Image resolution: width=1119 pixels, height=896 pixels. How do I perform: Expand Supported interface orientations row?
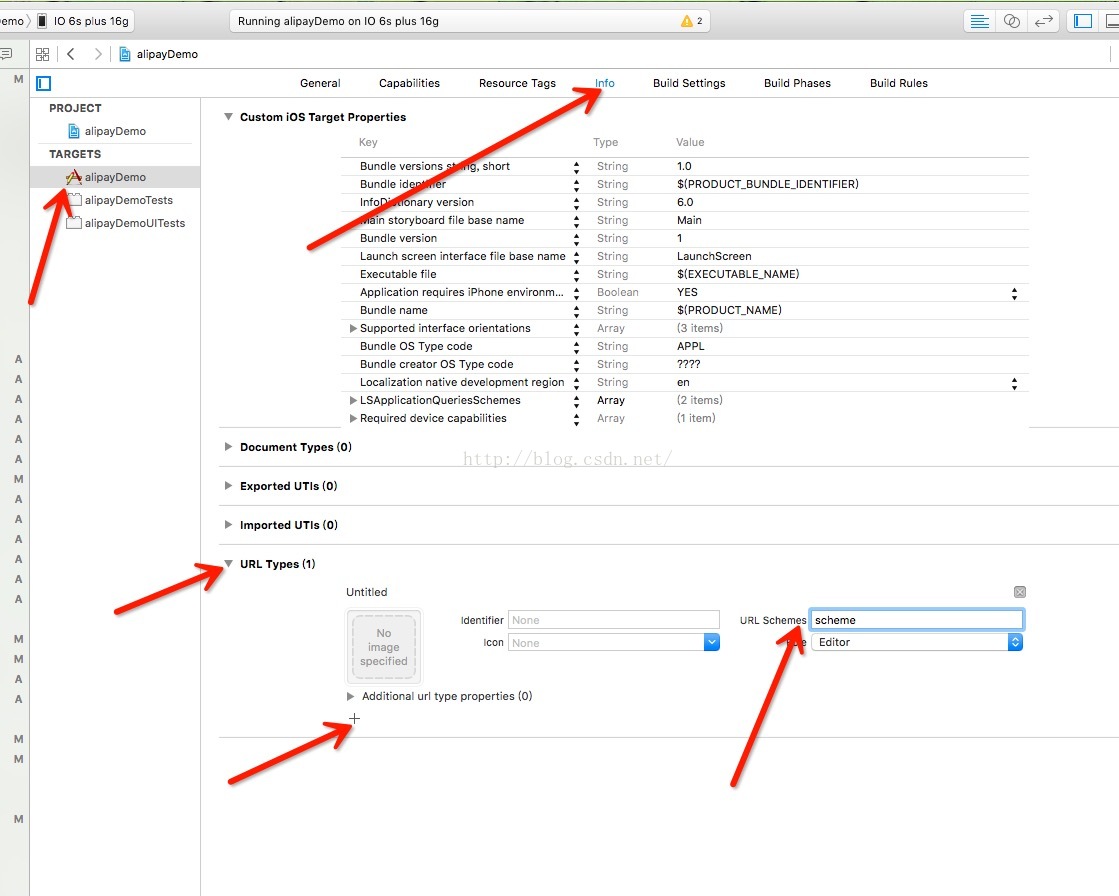pos(353,328)
